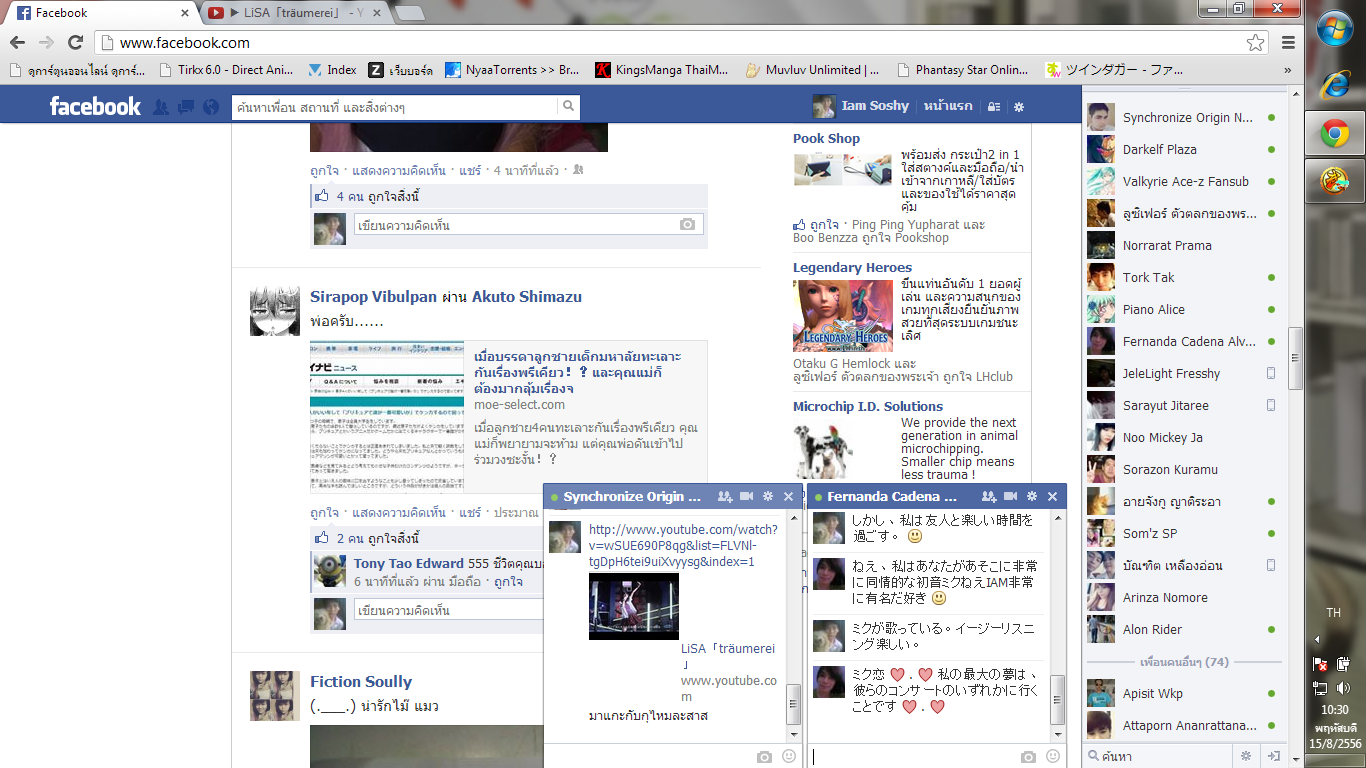The height and width of the screenshot is (768, 1366).
Task: Open Akuto Shimazu profile link
Action: point(527,297)
